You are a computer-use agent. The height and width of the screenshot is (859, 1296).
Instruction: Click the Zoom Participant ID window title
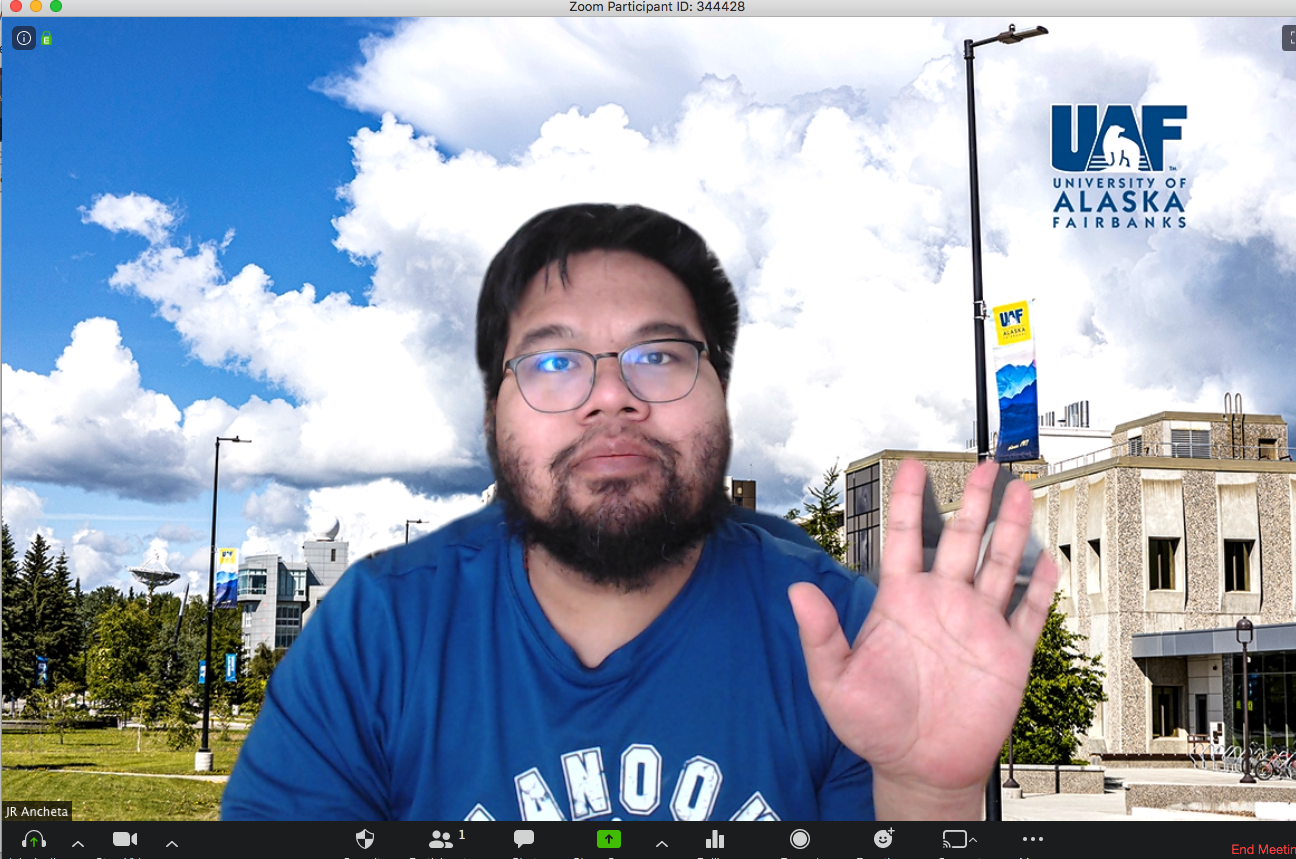pos(656,7)
